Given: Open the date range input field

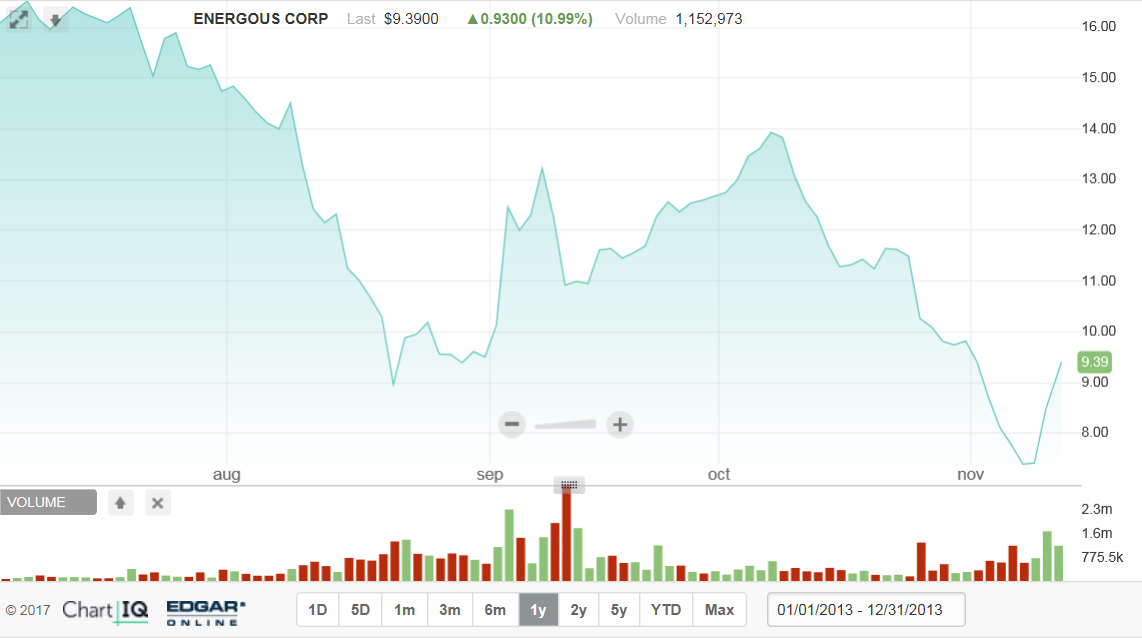Looking at the screenshot, I should pos(866,610).
